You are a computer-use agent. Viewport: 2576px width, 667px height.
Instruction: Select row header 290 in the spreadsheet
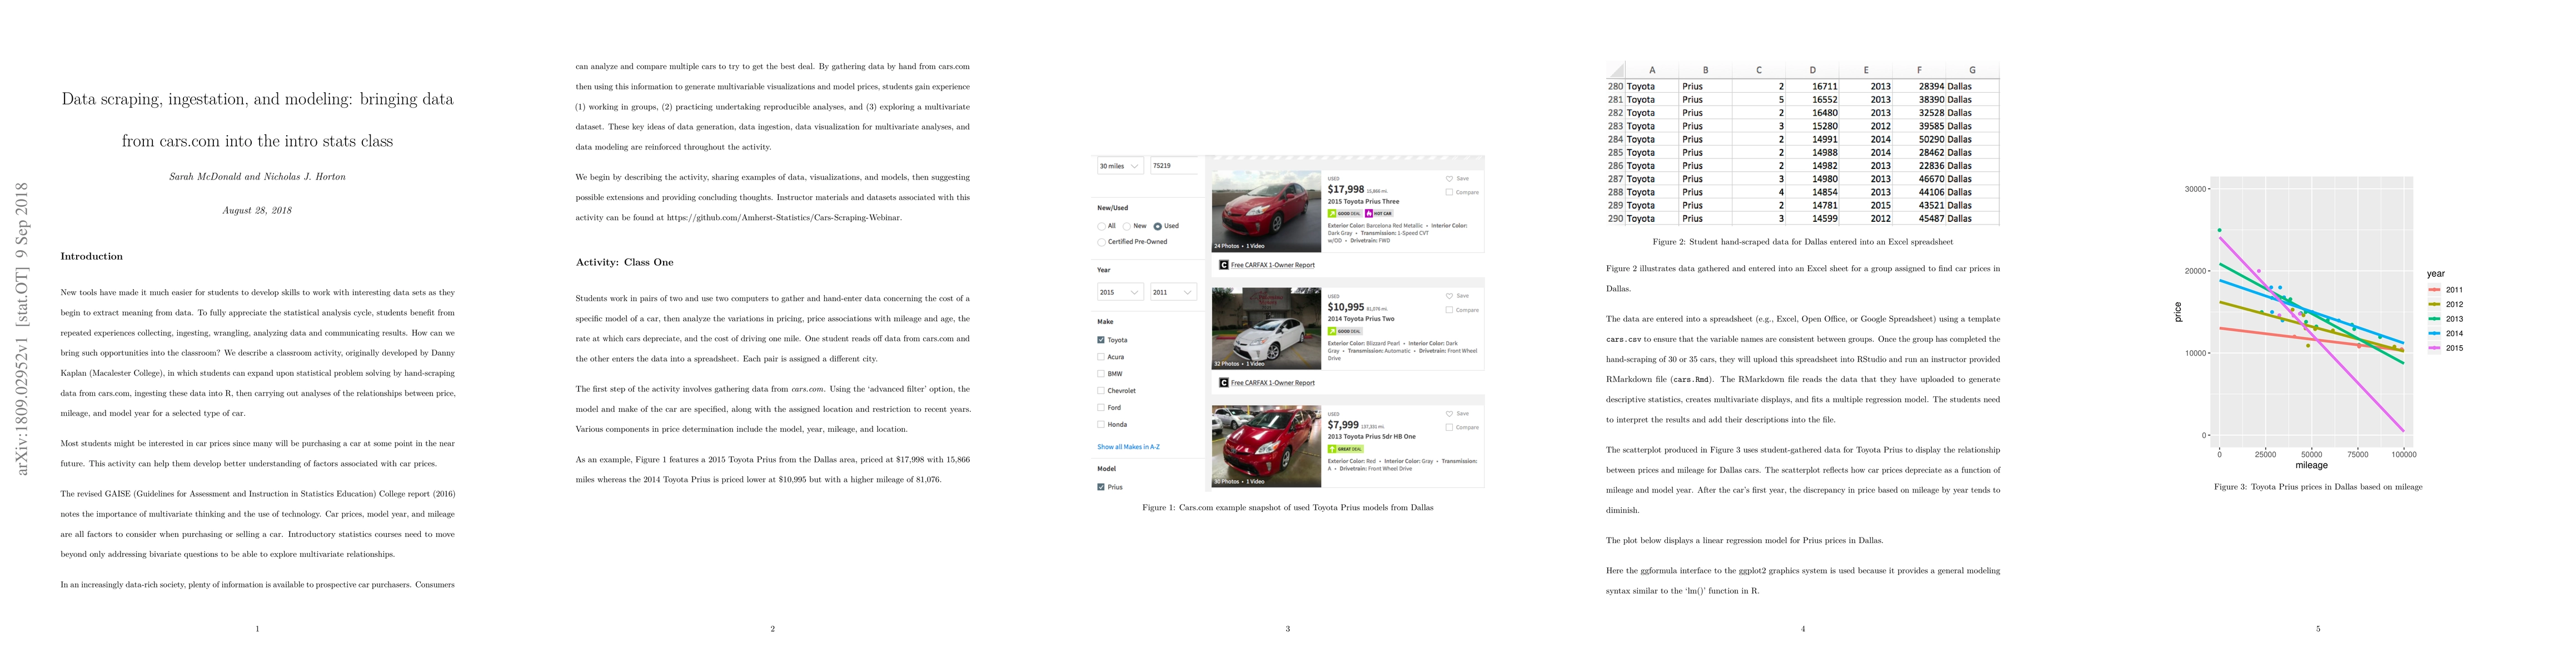[1616, 218]
